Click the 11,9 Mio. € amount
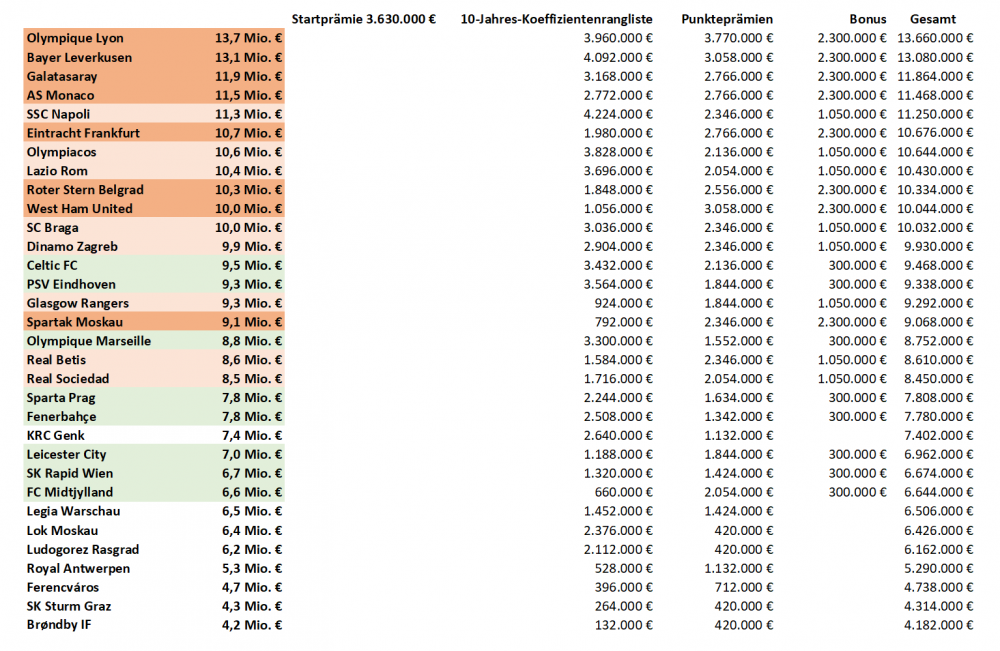The width and height of the screenshot is (1000, 651). 248,77
